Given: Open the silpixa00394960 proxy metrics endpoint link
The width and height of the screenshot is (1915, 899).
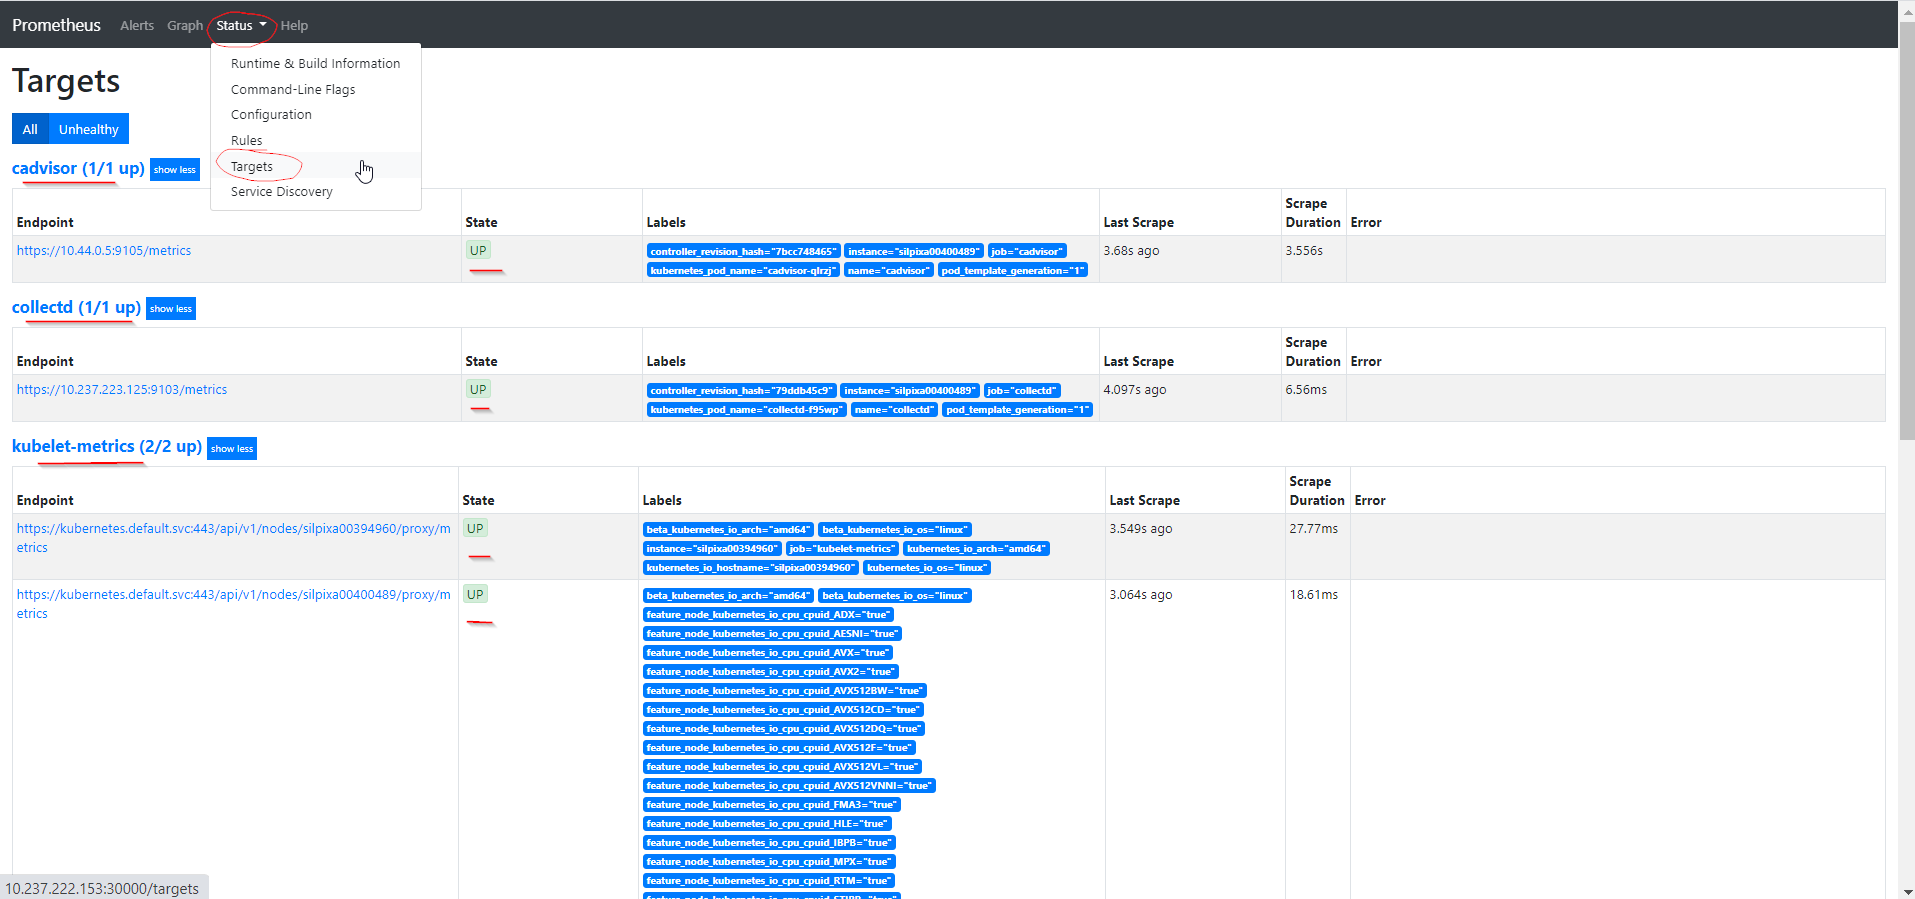Looking at the screenshot, I should coord(233,538).
